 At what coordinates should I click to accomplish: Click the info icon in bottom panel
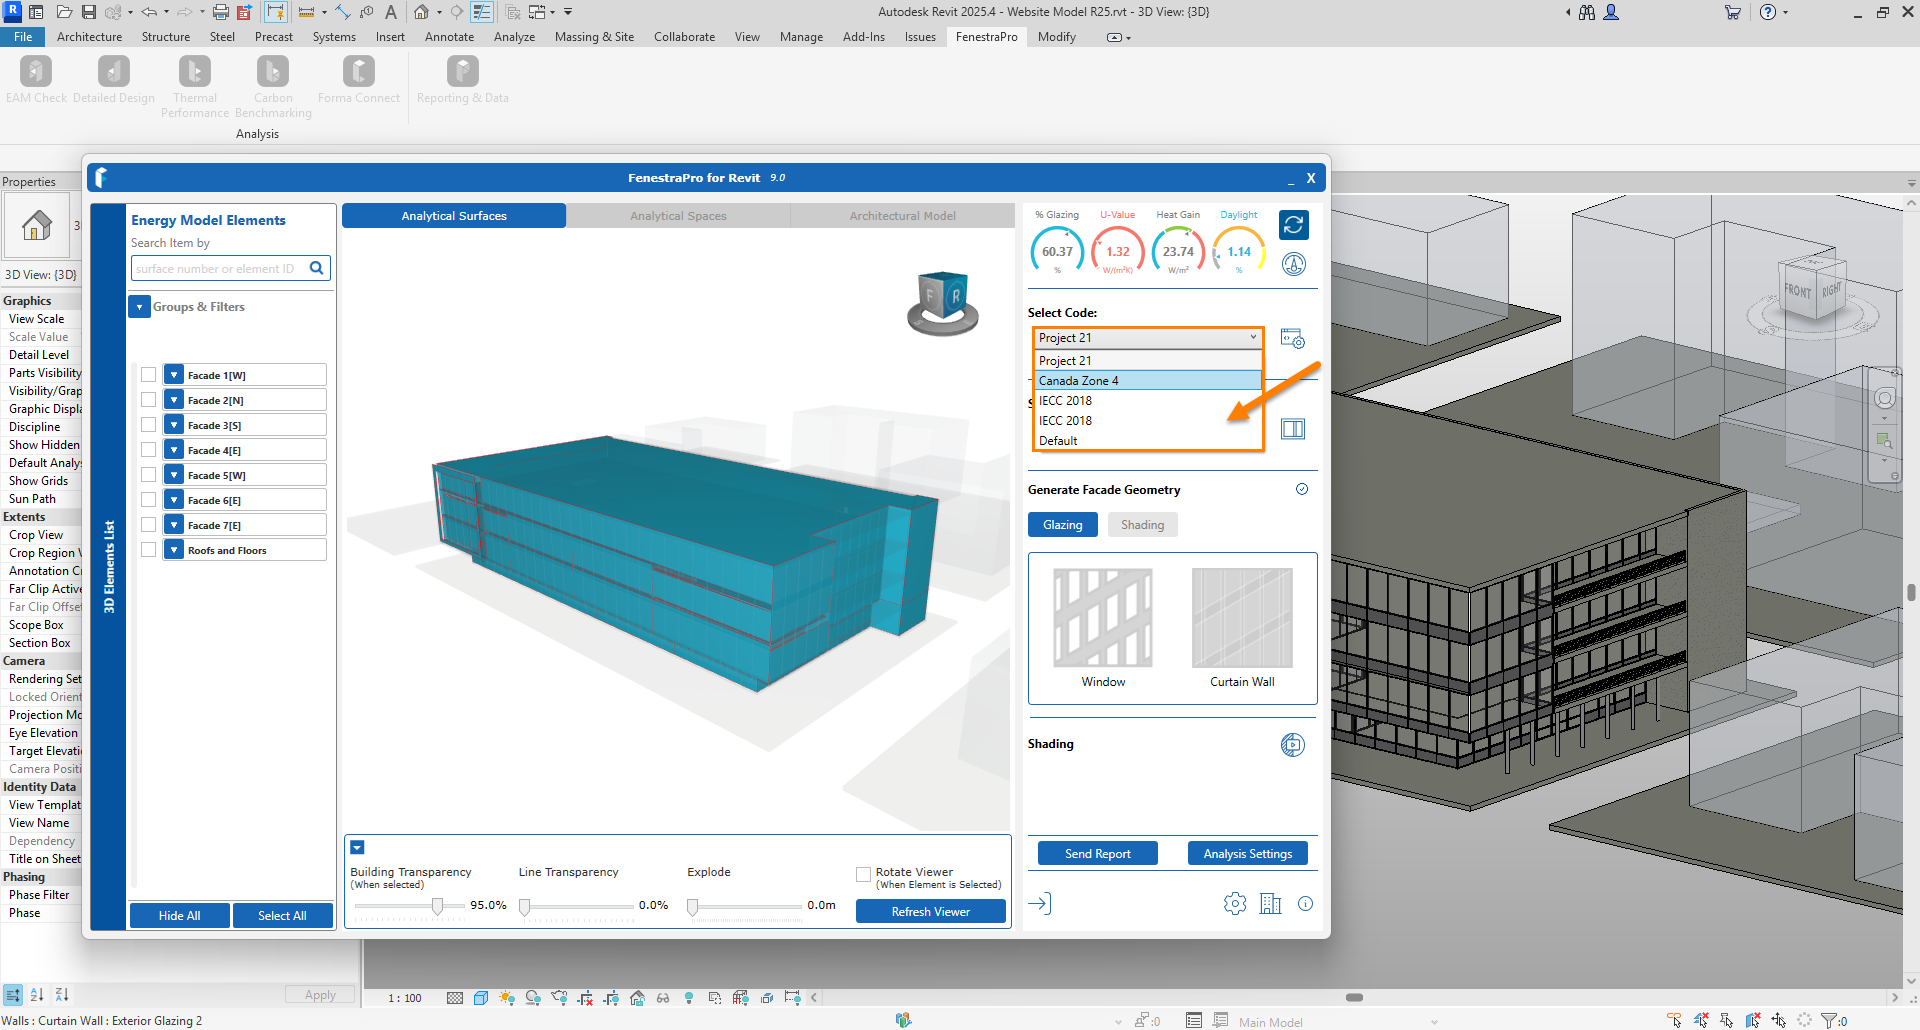pyautogui.click(x=1305, y=904)
